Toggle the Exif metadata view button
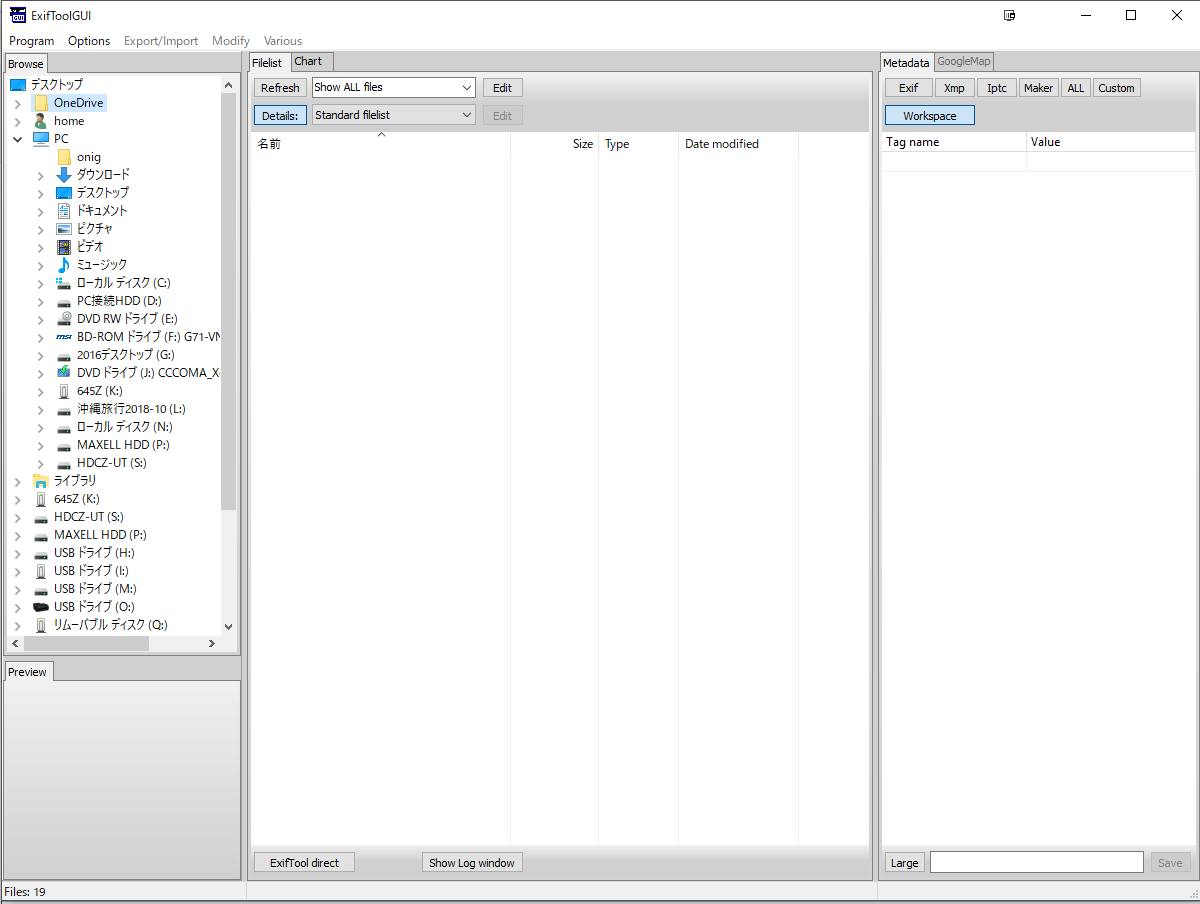 [x=908, y=88]
